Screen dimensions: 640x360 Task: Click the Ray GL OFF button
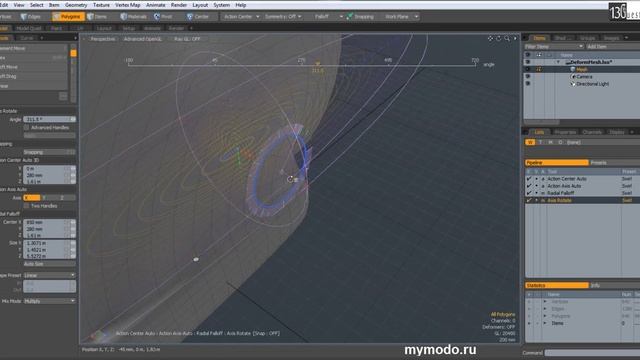click(x=187, y=39)
